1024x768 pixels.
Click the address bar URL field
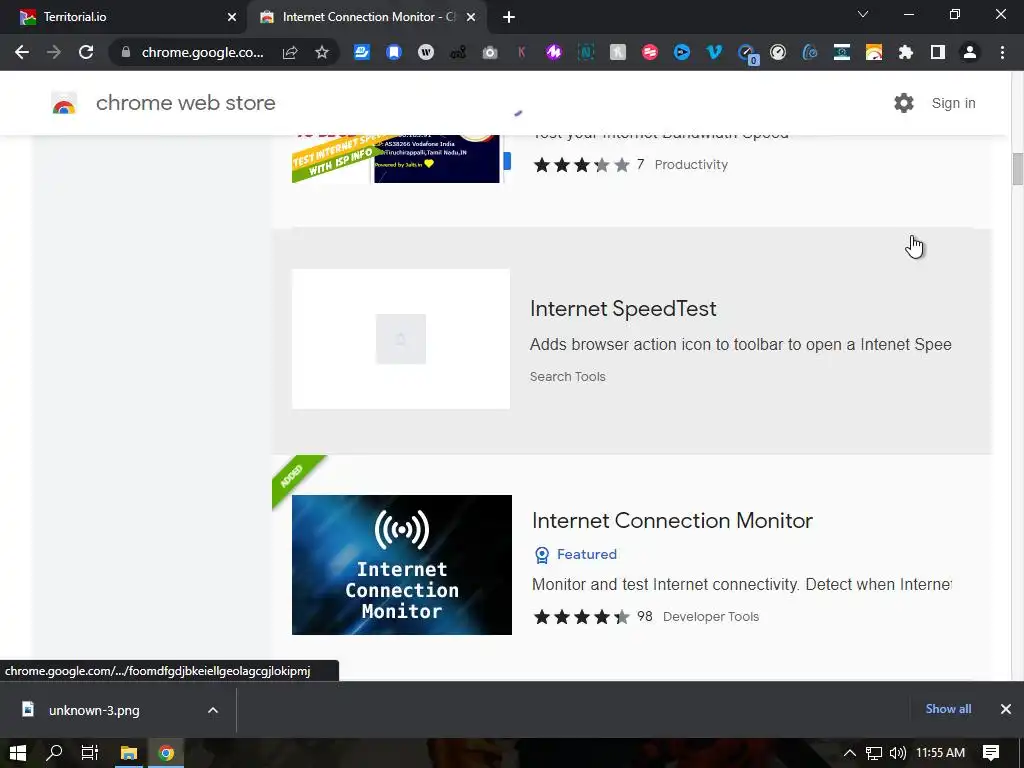202,52
